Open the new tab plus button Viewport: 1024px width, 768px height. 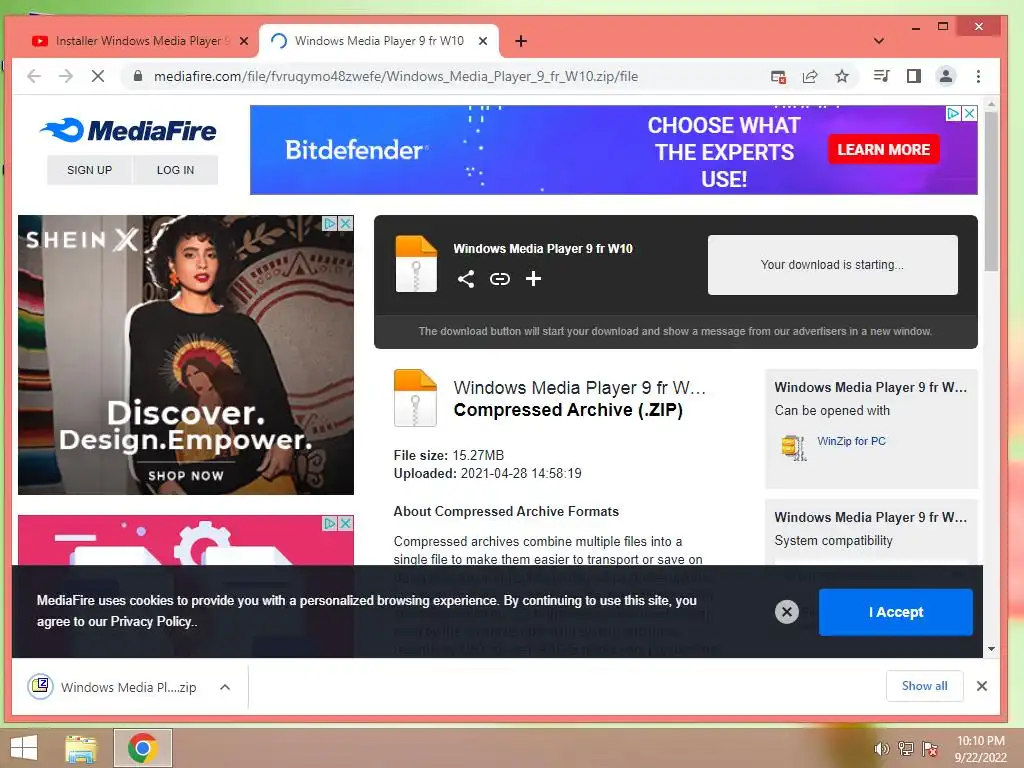(x=520, y=41)
